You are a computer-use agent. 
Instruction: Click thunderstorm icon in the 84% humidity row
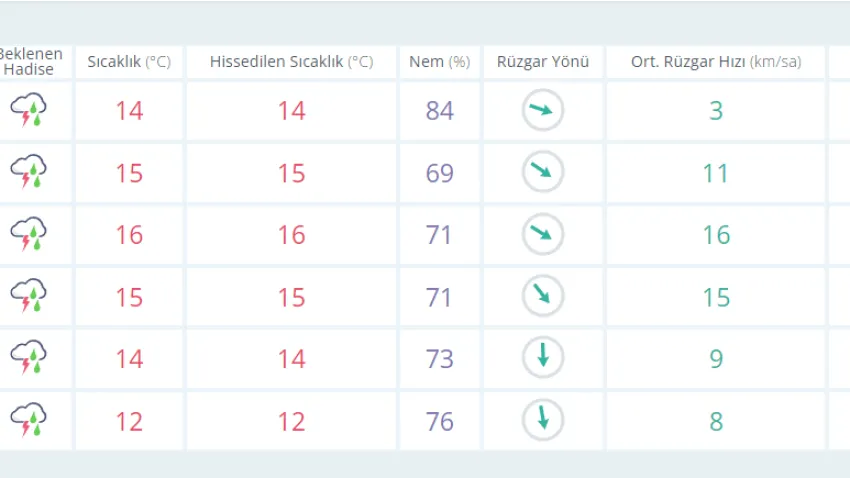click(29, 110)
